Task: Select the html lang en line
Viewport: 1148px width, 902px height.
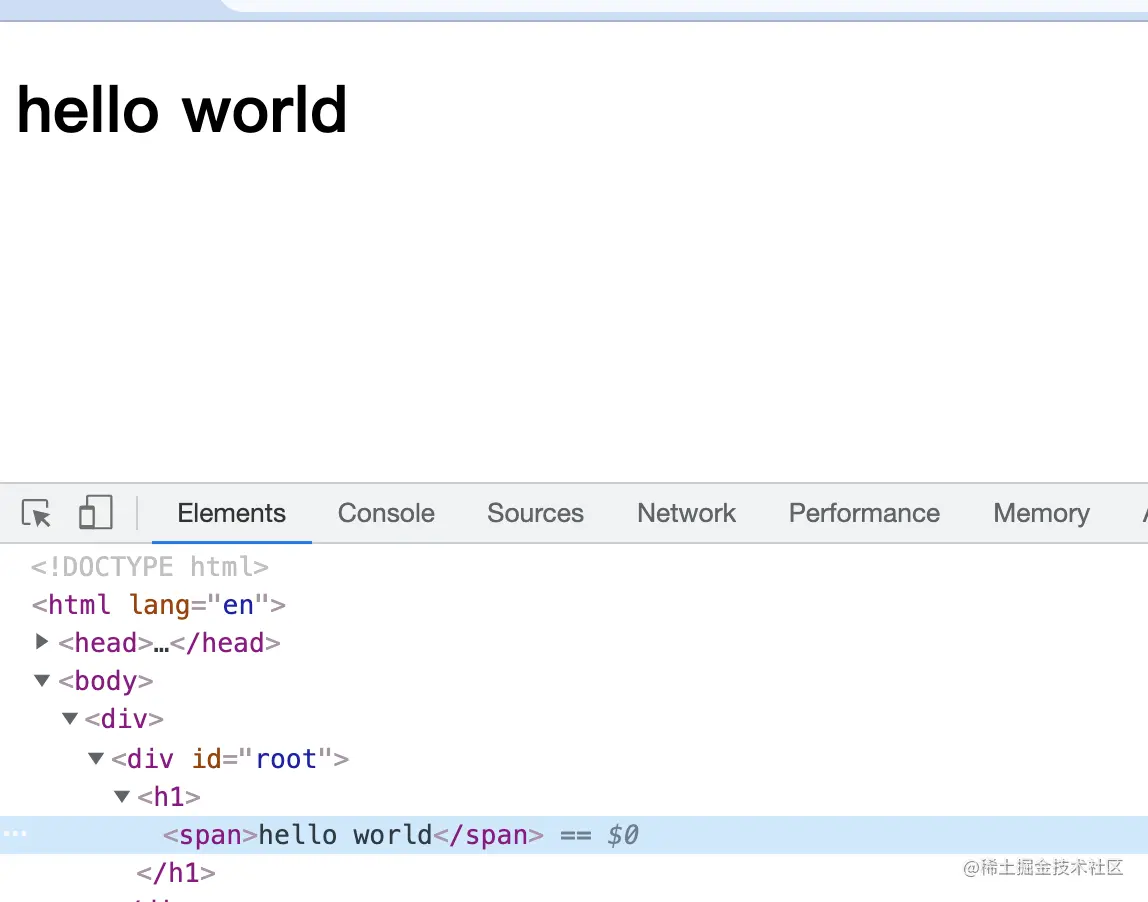Action: click(158, 605)
